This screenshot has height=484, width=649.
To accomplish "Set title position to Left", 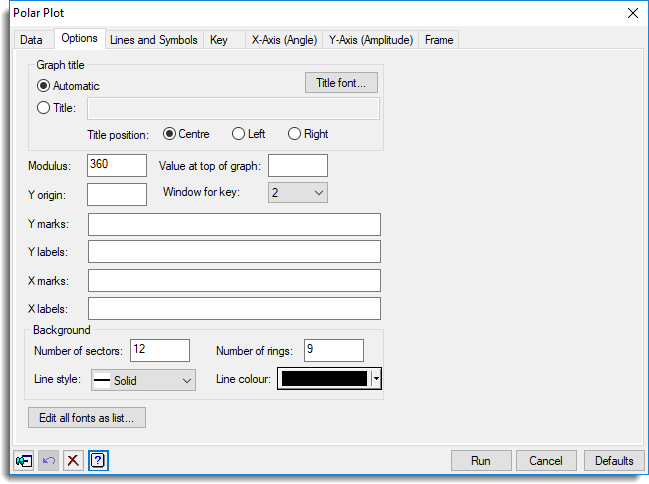I will (x=238, y=134).
